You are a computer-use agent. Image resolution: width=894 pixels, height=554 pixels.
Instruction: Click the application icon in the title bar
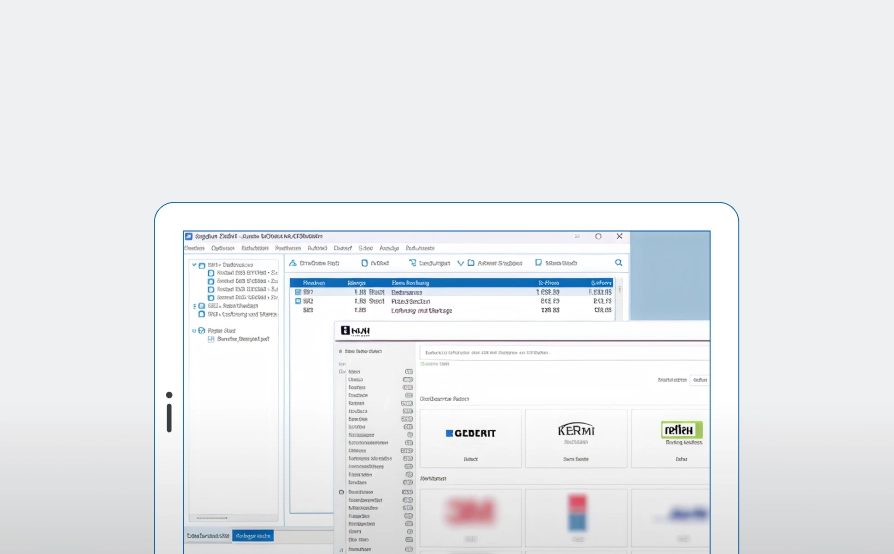[x=188, y=236]
